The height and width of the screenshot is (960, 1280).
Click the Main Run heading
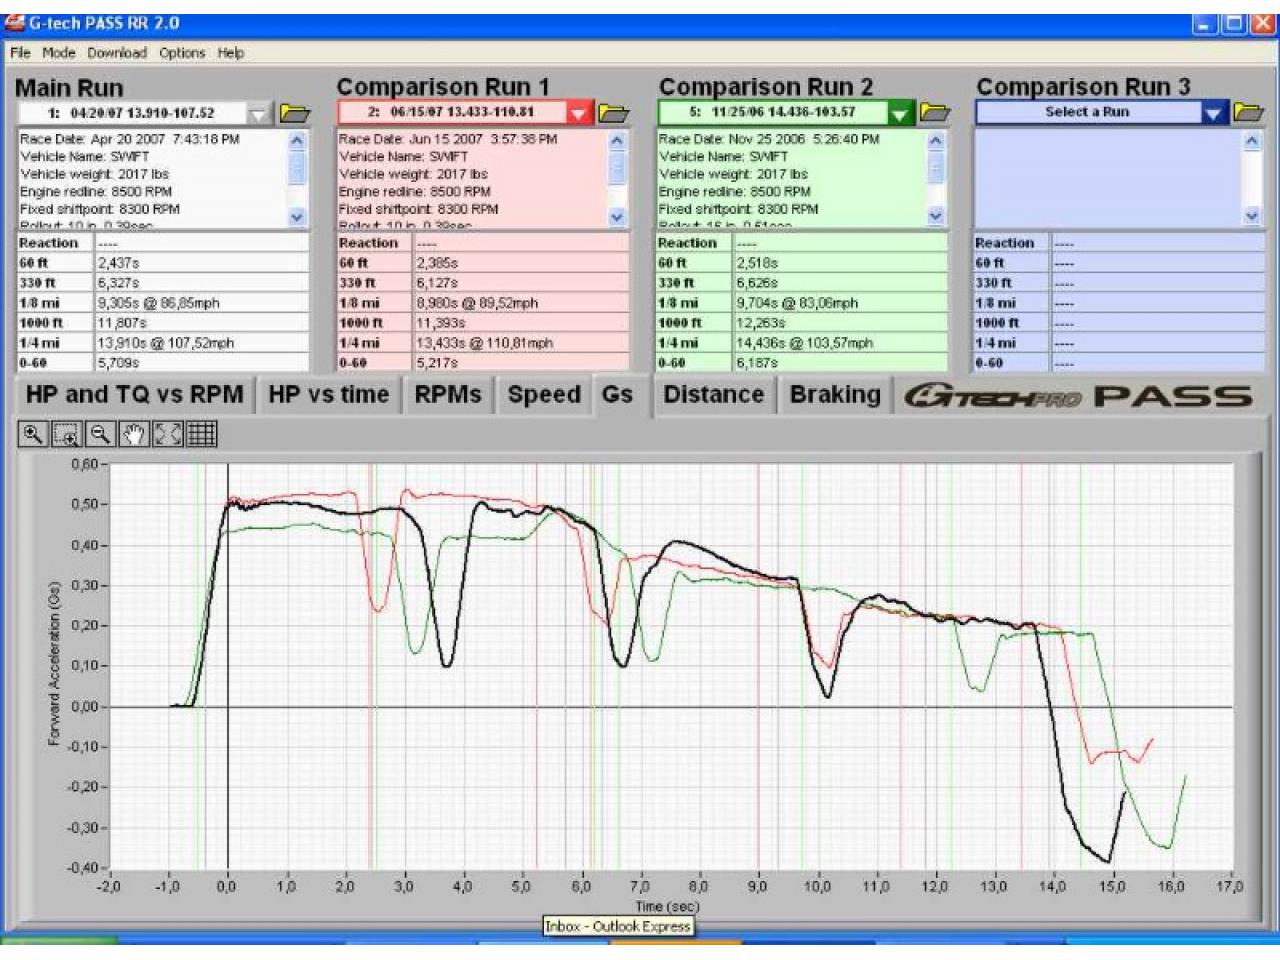point(69,88)
